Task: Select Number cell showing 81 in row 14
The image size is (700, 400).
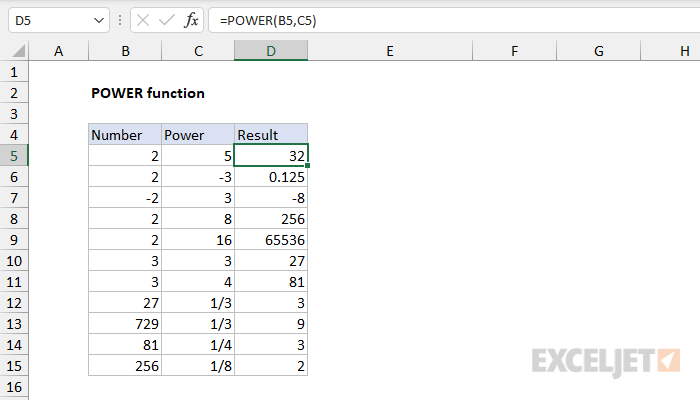Action: coord(125,345)
